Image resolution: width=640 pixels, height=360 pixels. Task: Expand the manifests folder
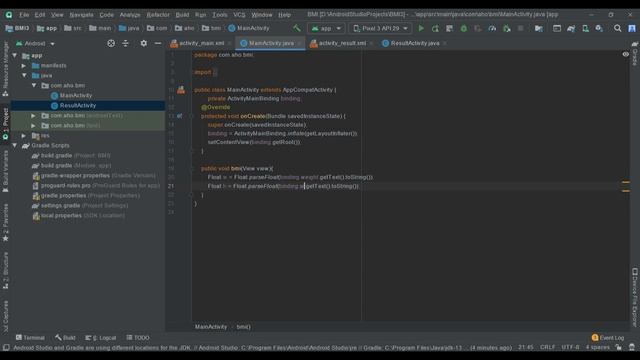[24, 65]
